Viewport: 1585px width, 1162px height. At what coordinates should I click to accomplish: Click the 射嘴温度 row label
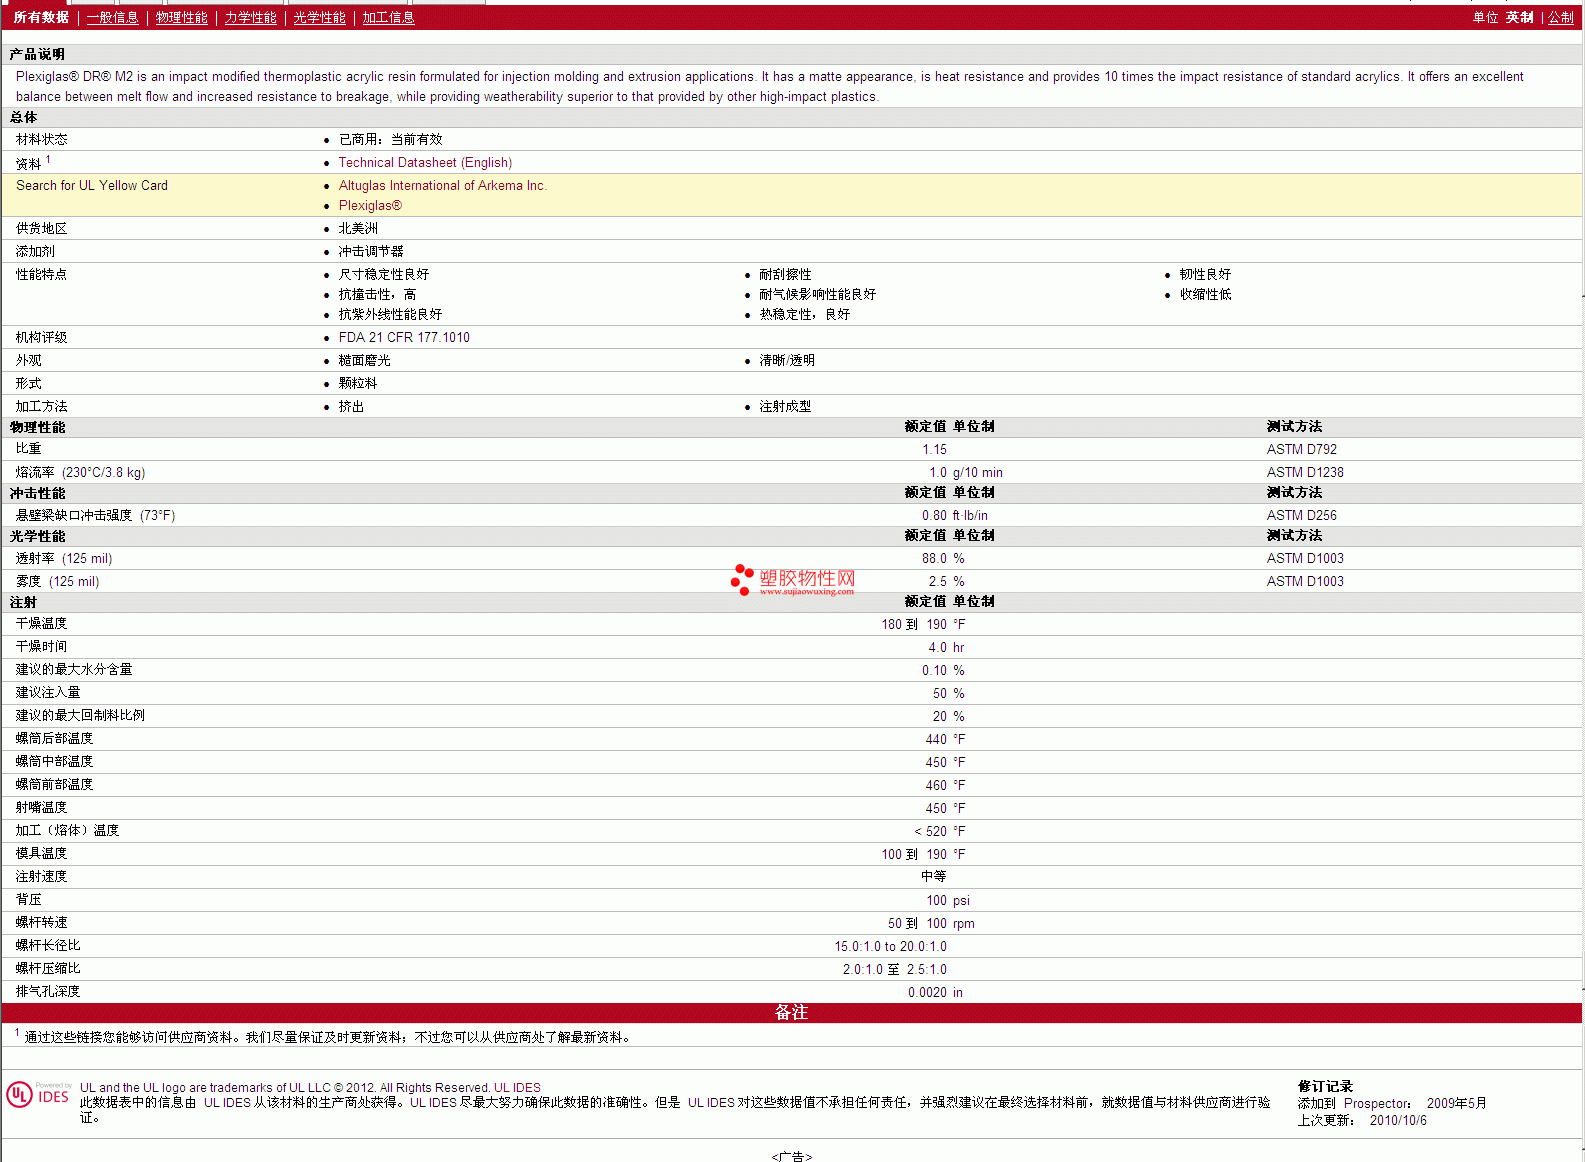click(x=41, y=808)
